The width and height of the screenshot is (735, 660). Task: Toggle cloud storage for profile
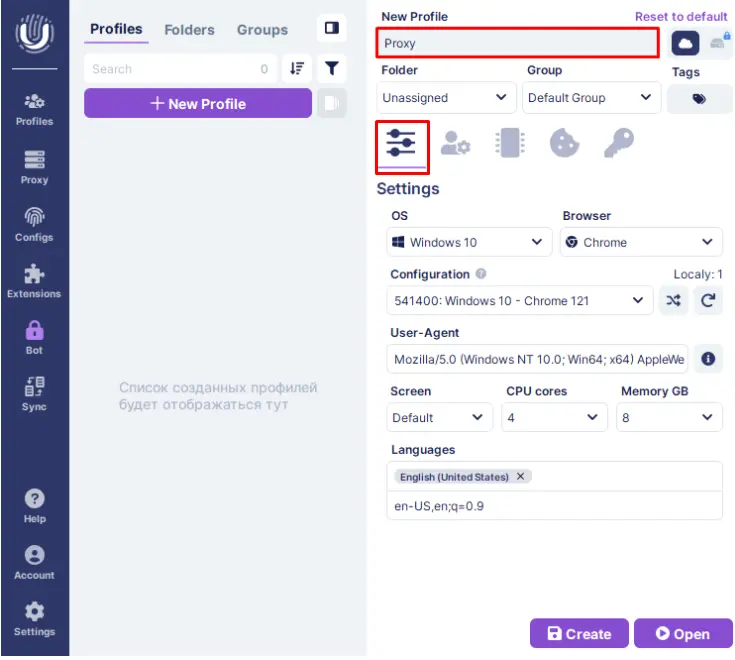(x=685, y=44)
